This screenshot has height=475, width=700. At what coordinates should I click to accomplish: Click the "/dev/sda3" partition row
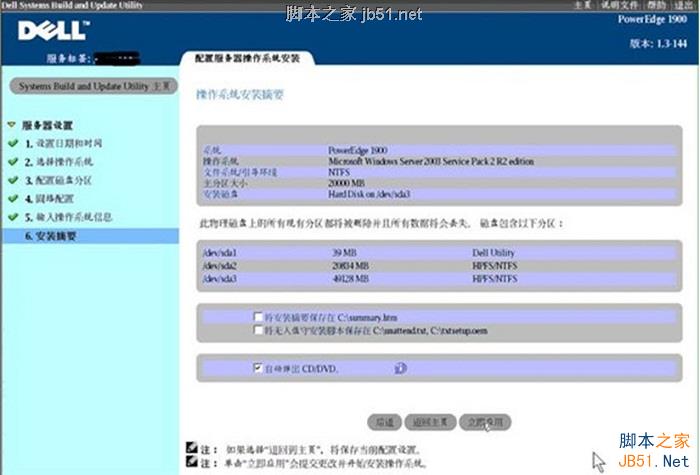click(439, 279)
